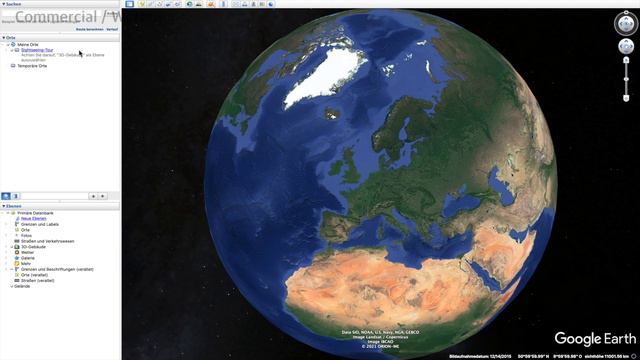Select the Orte layer row

tap(25, 230)
